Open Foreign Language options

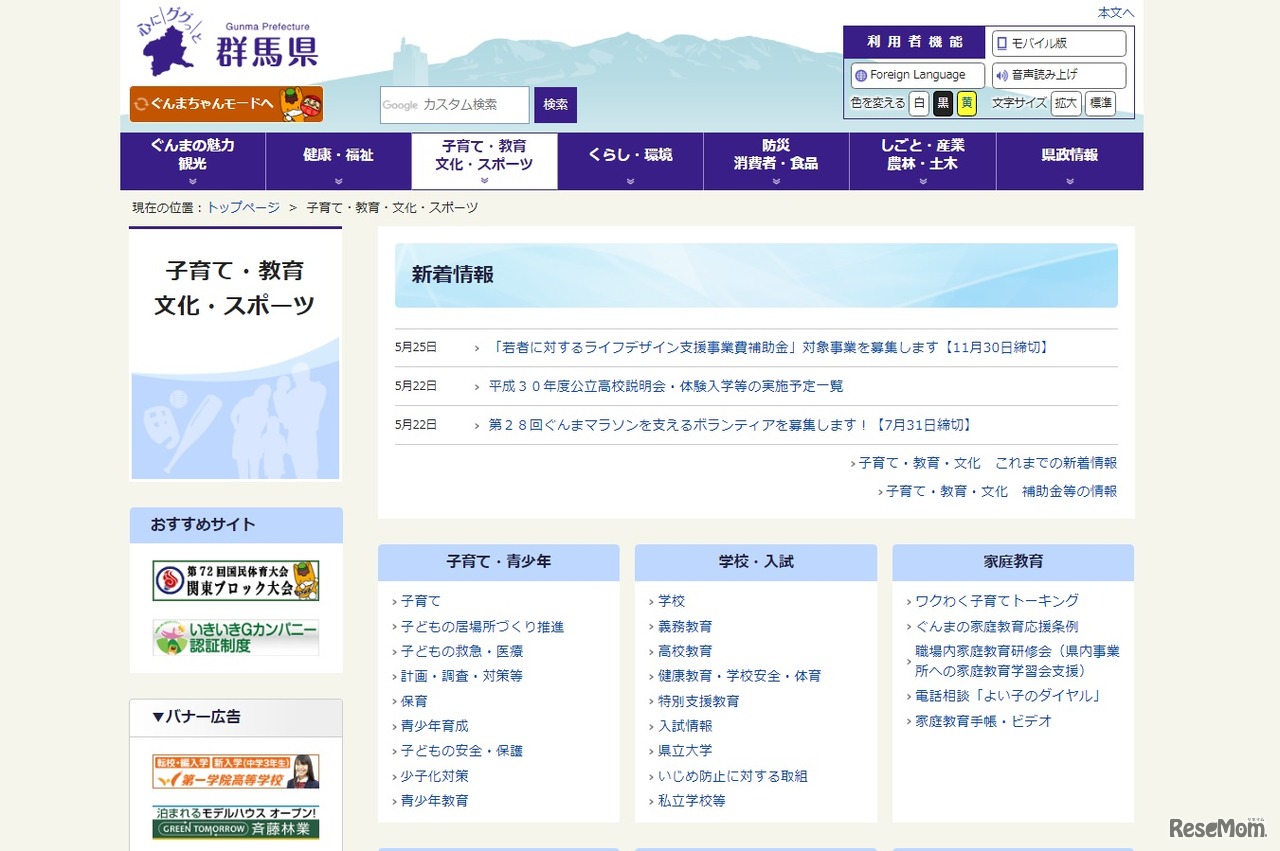point(918,75)
